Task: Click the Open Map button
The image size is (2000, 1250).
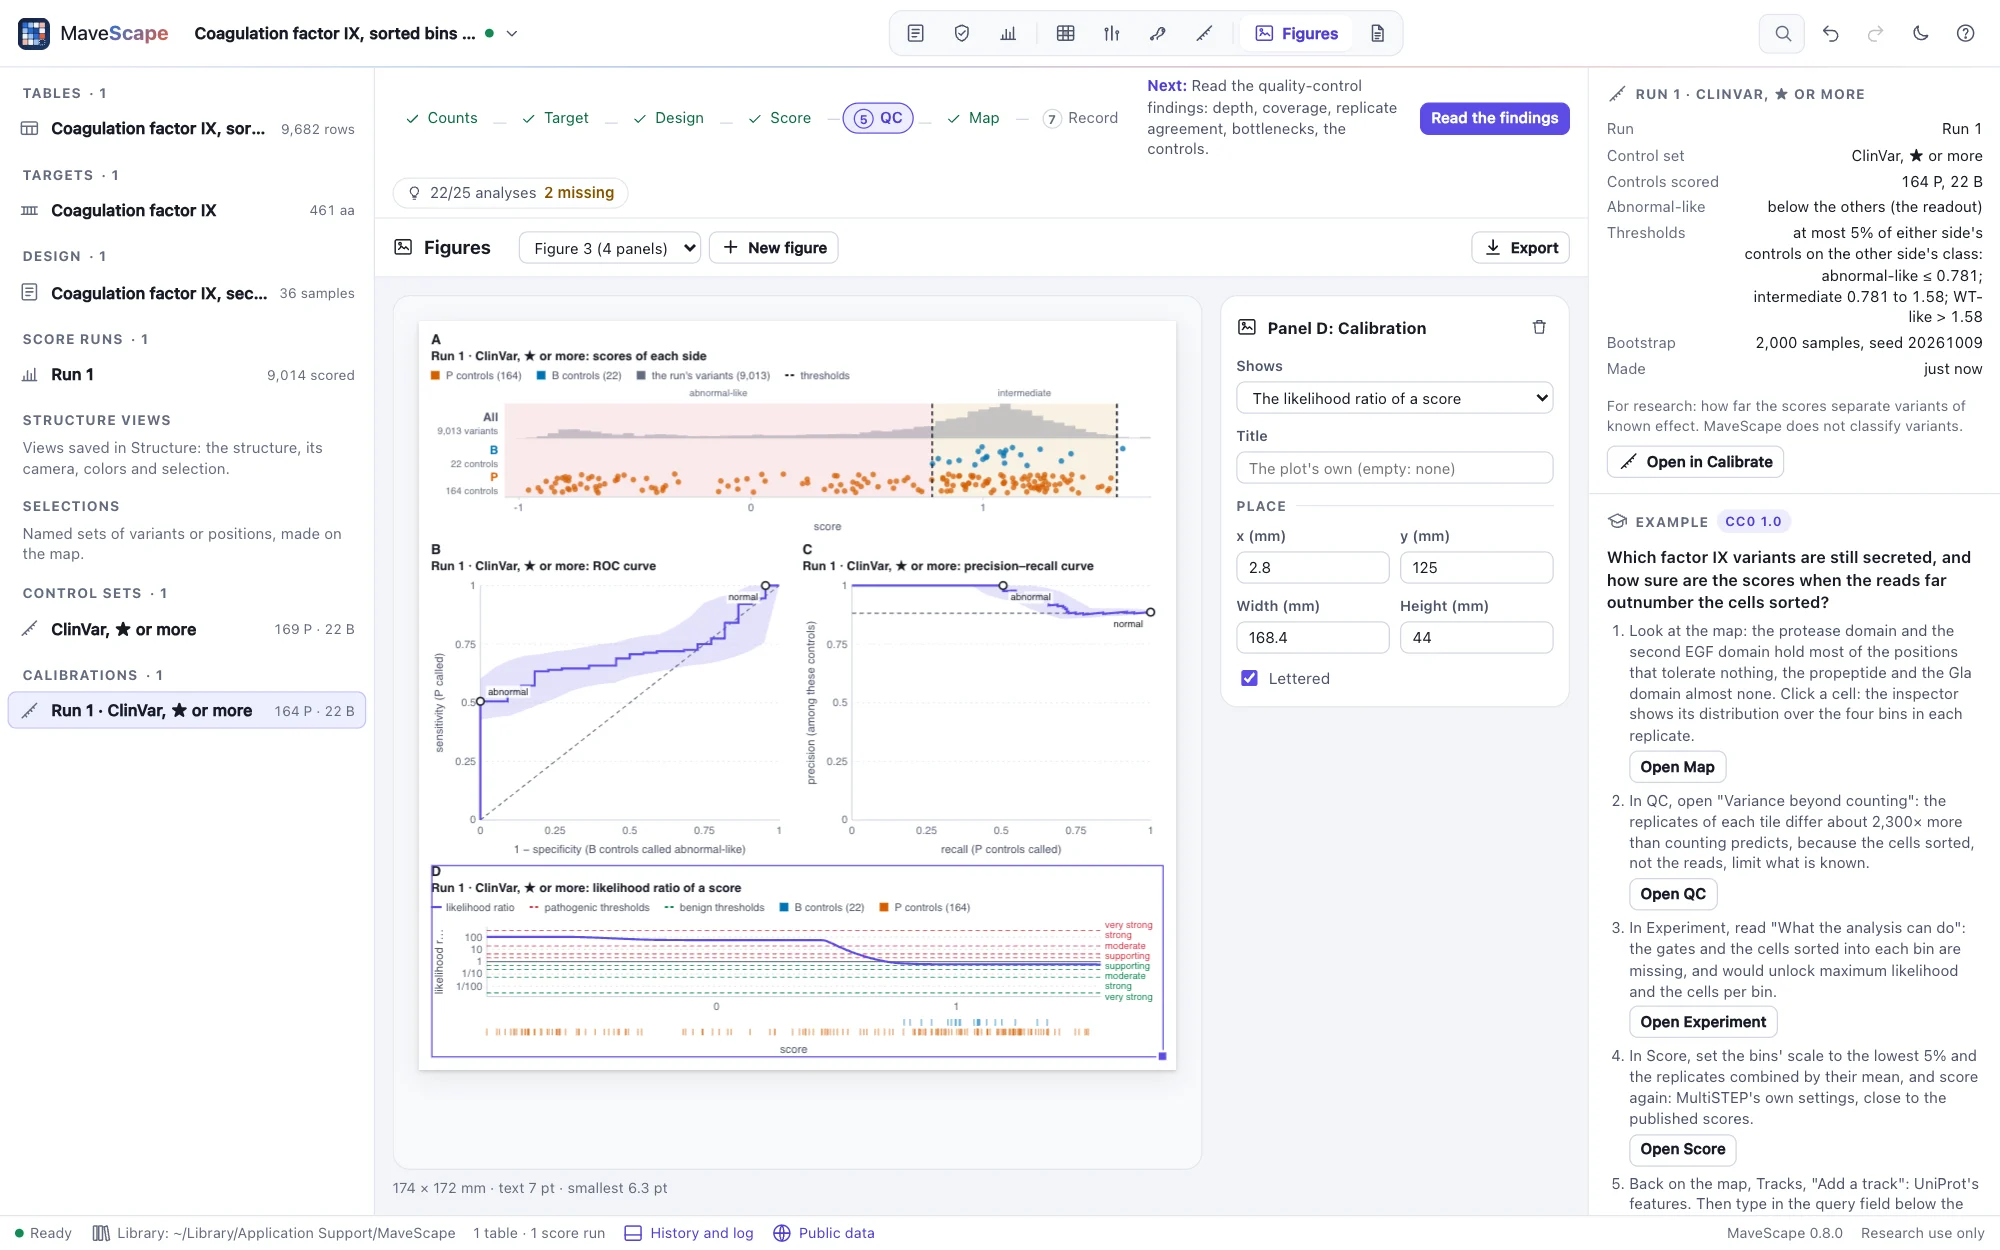Action: [x=1677, y=767]
